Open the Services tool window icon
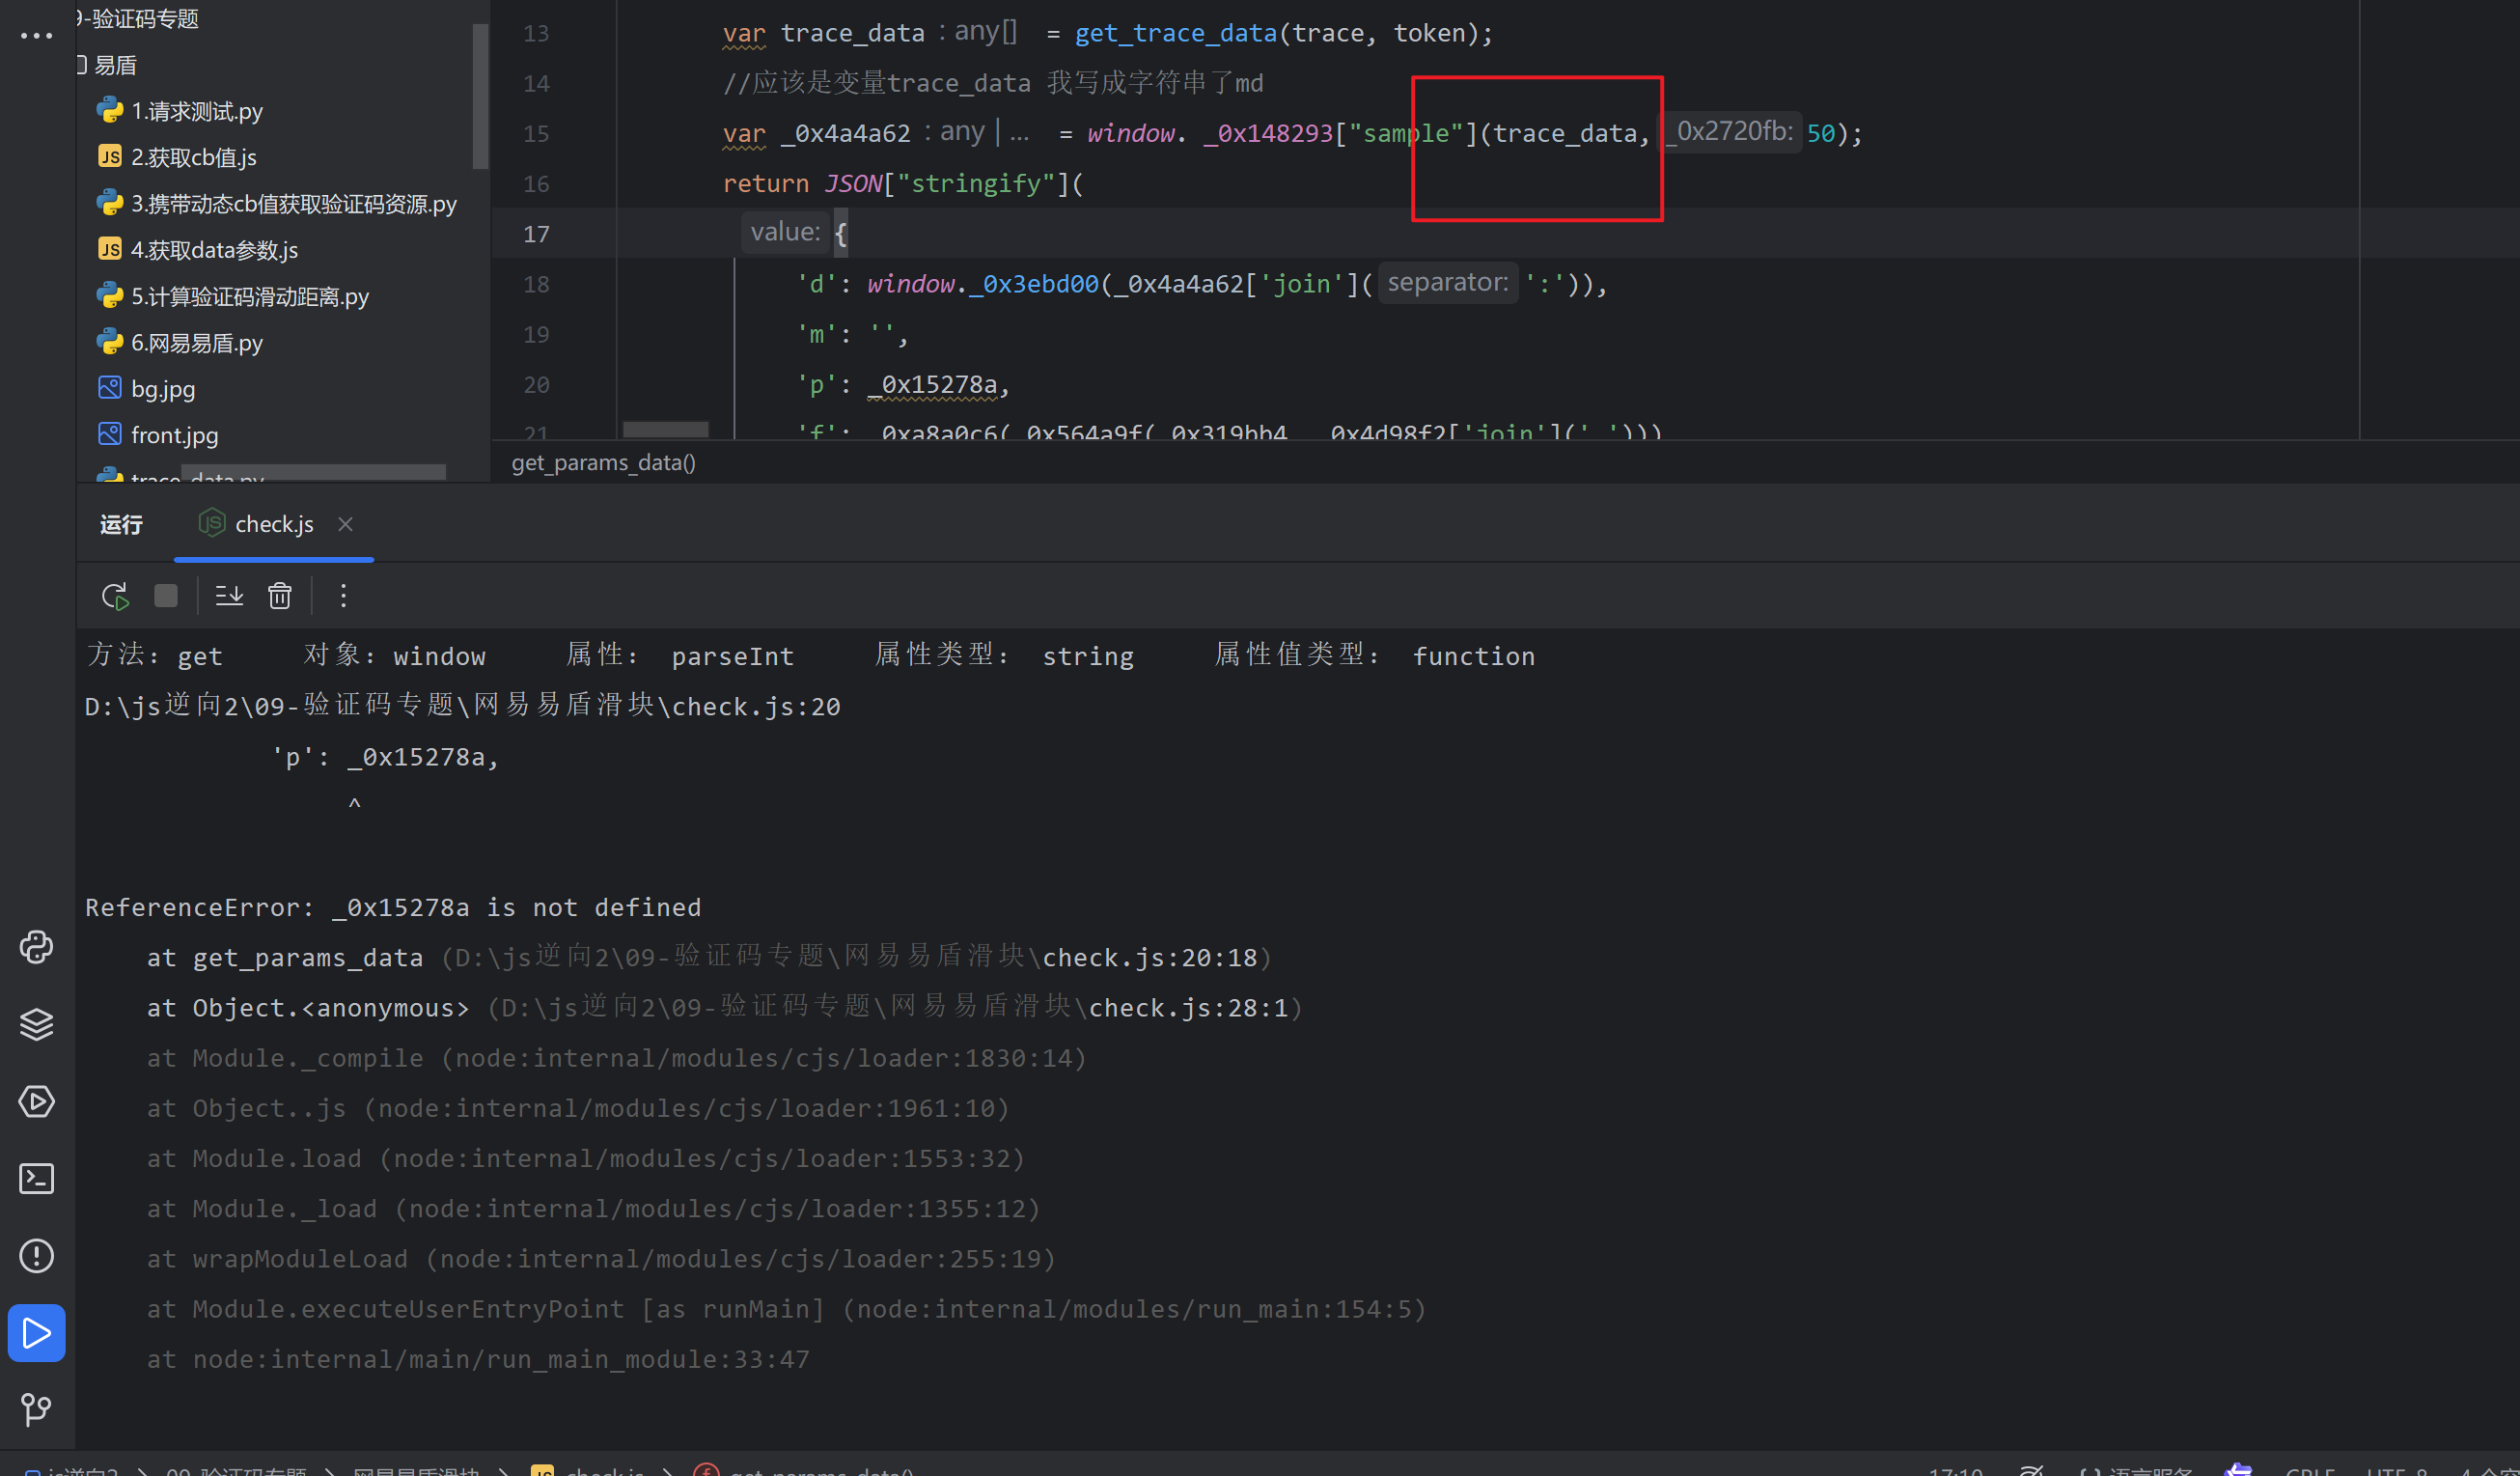The height and width of the screenshot is (1476, 2520). [37, 1101]
